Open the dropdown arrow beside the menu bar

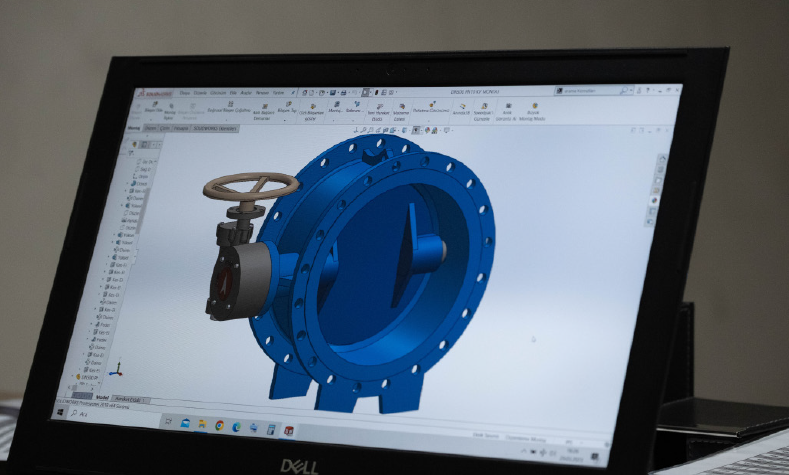coord(290,93)
